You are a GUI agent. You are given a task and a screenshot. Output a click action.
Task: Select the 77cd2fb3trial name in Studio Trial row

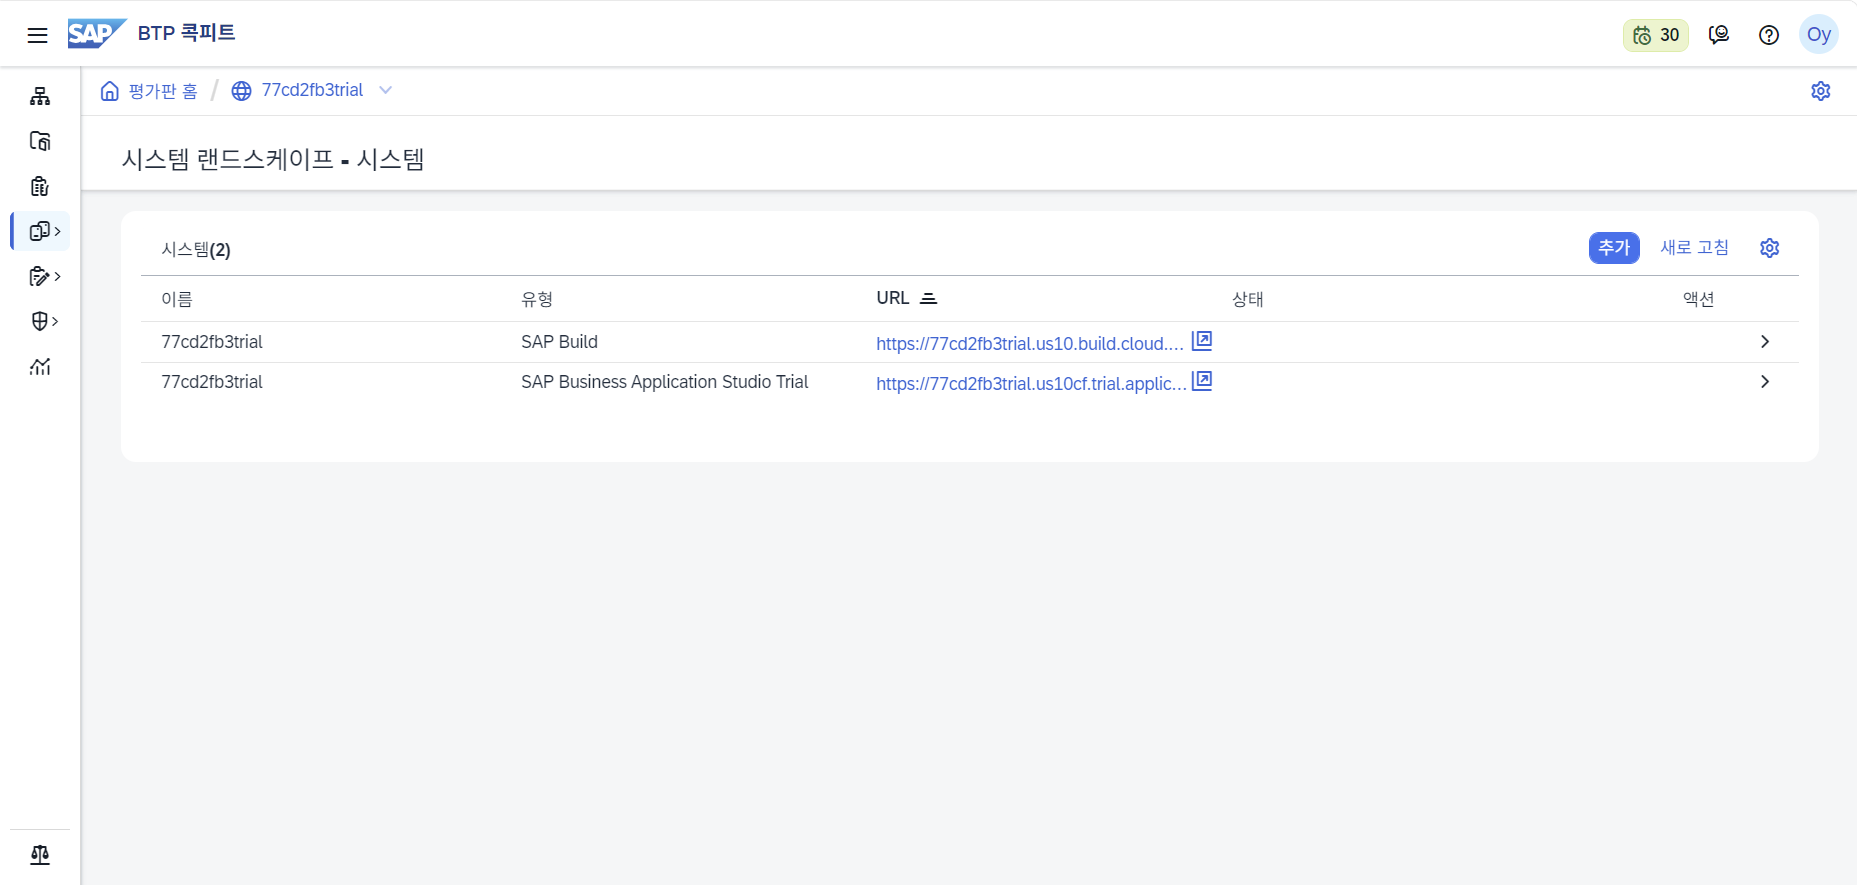click(x=212, y=382)
